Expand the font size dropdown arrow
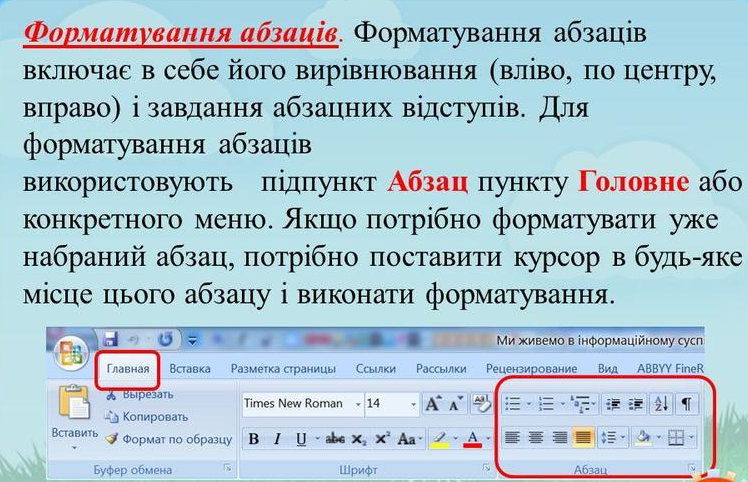The width and height of the screenshot is (748, 482). click(413, 404)
